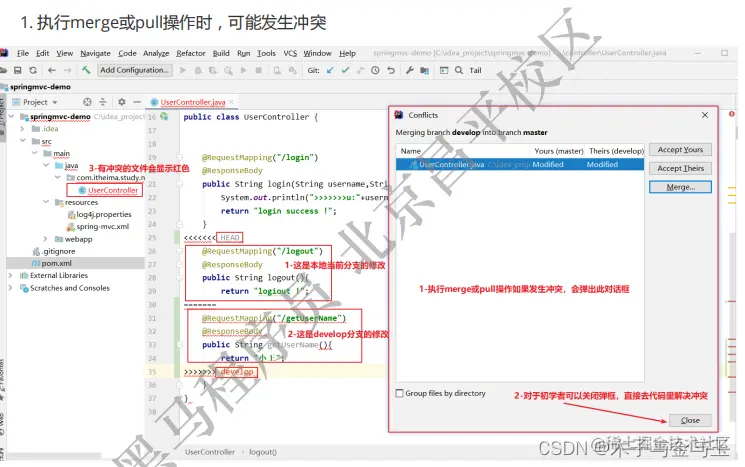The width and height of the screenshot is (745, 467).
Task: Open the Tools menu
Action: point(266,53)
